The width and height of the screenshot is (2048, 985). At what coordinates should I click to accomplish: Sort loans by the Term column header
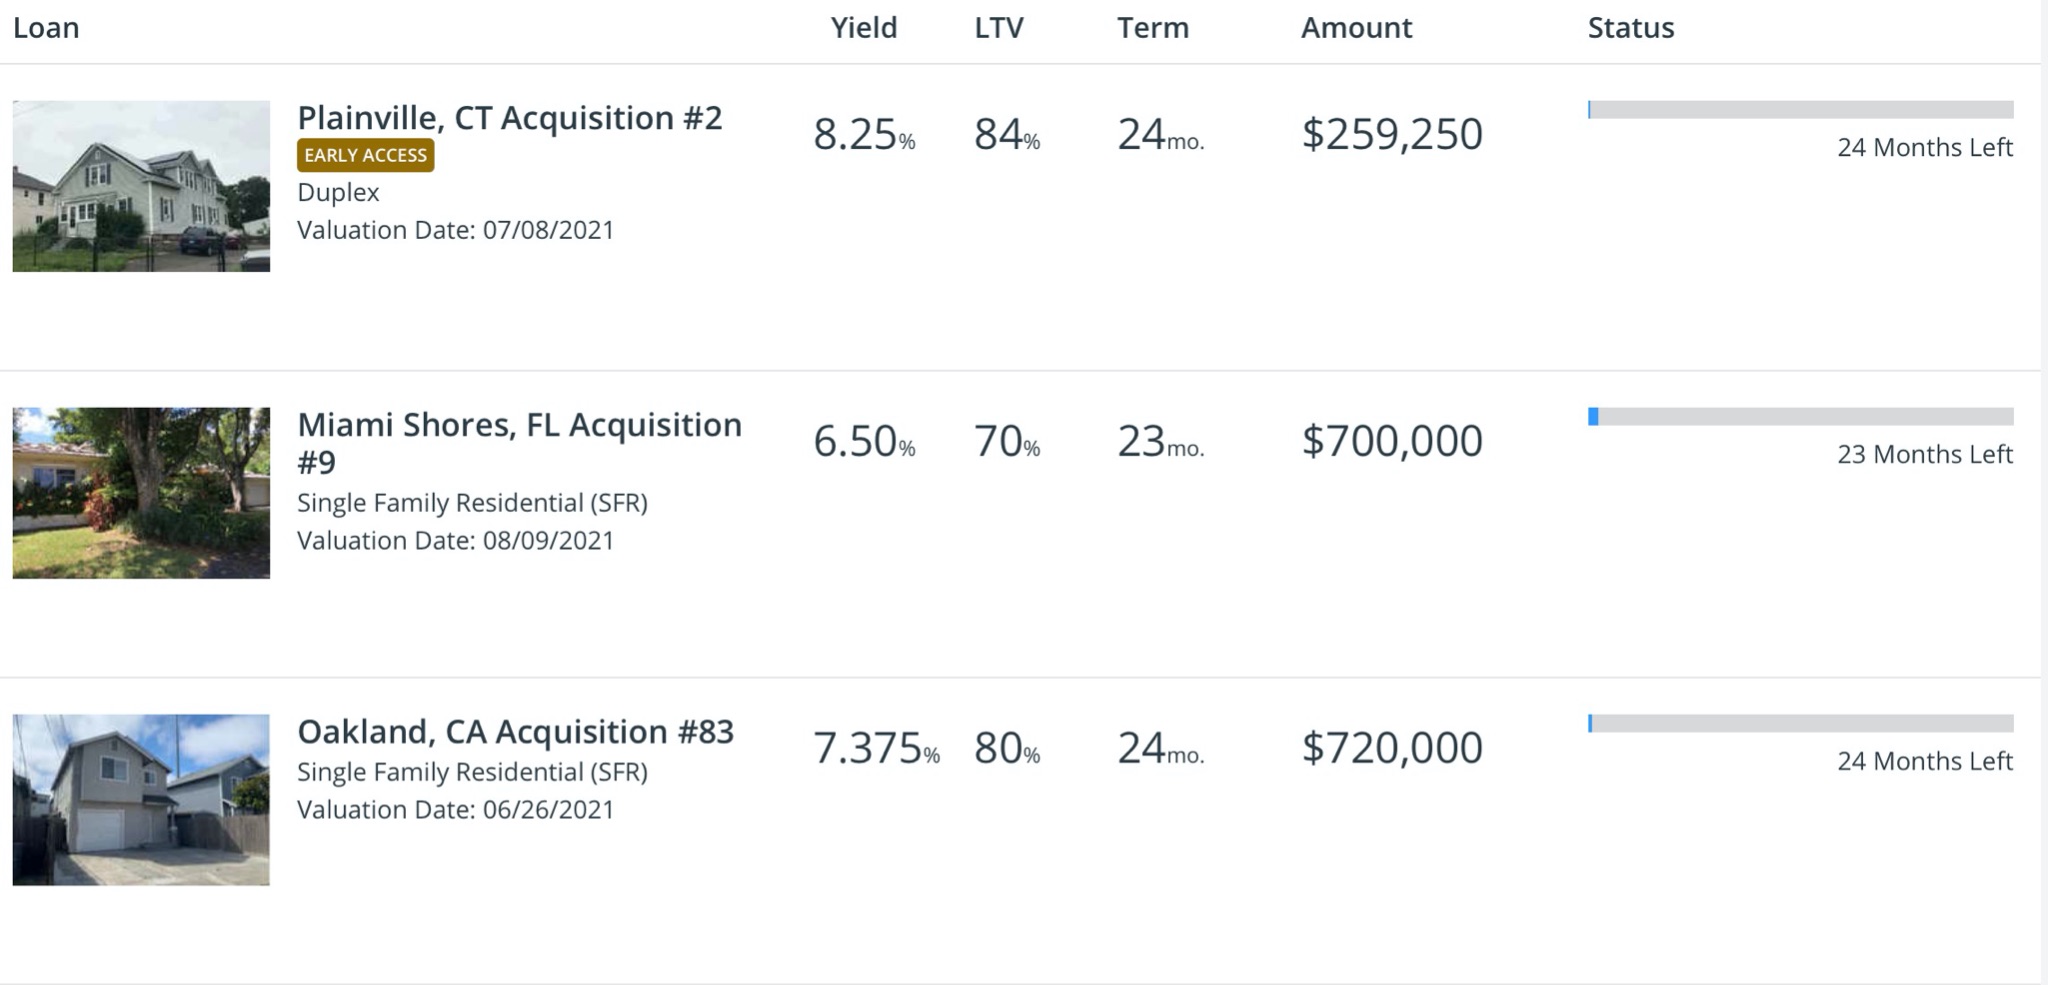click(1152, 28)
